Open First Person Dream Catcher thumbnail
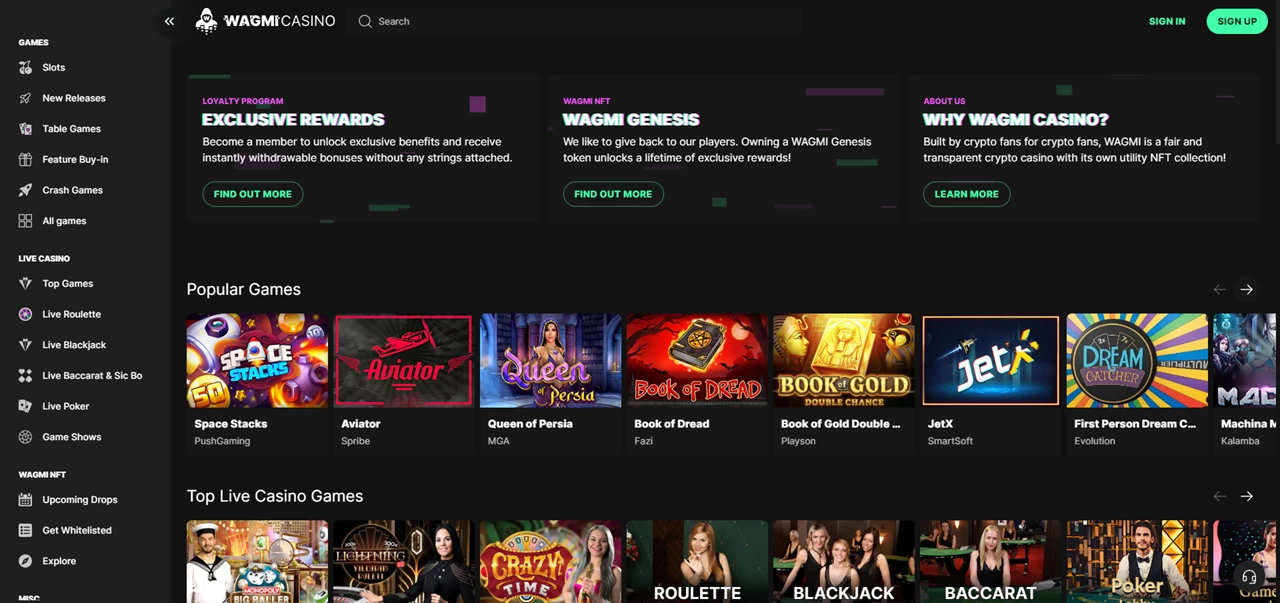 1137,360
